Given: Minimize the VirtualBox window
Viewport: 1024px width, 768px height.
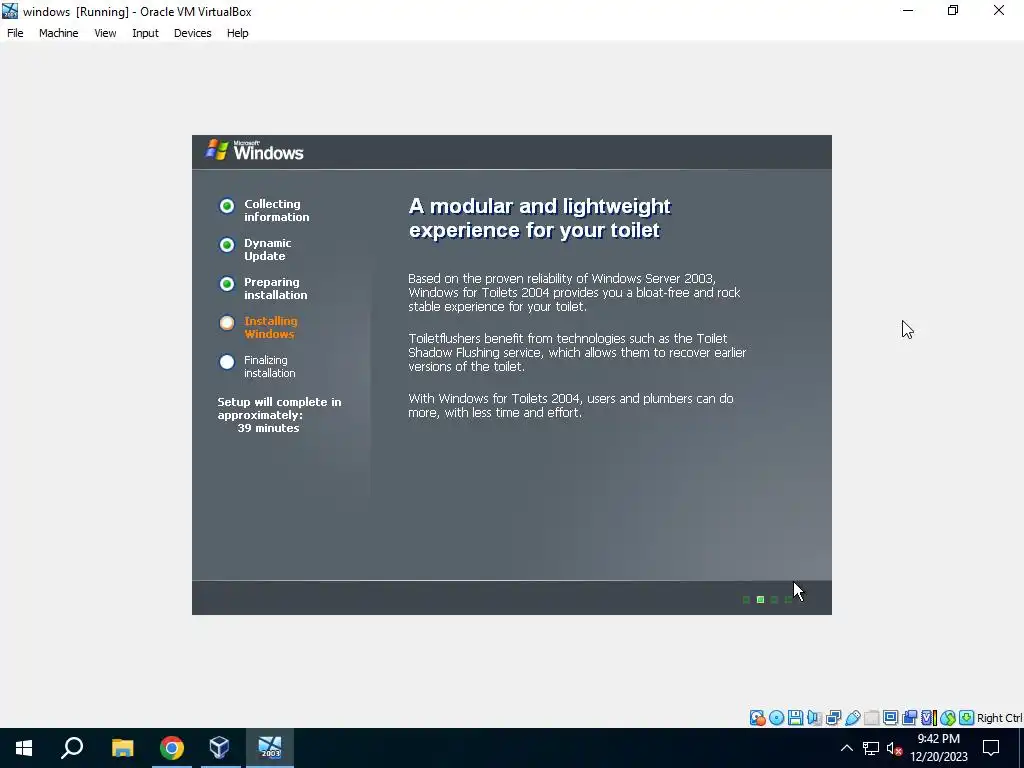Looking at the screenshot, I should pos(908,10).
